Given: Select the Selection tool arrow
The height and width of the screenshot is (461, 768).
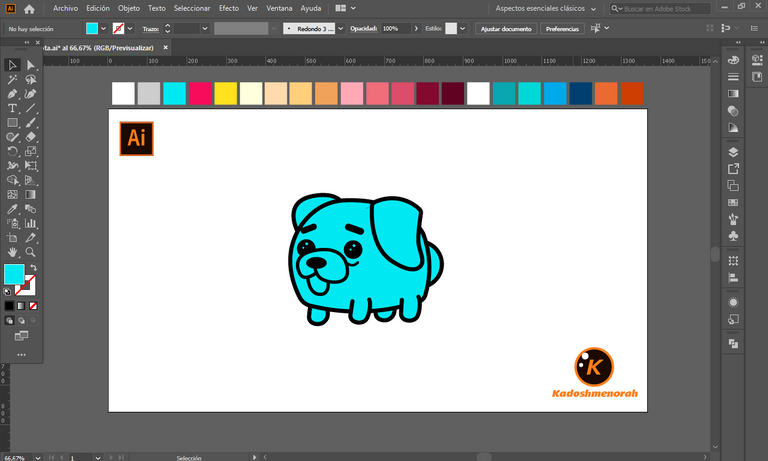Looking at the screenshot, I should pos(12,65).
